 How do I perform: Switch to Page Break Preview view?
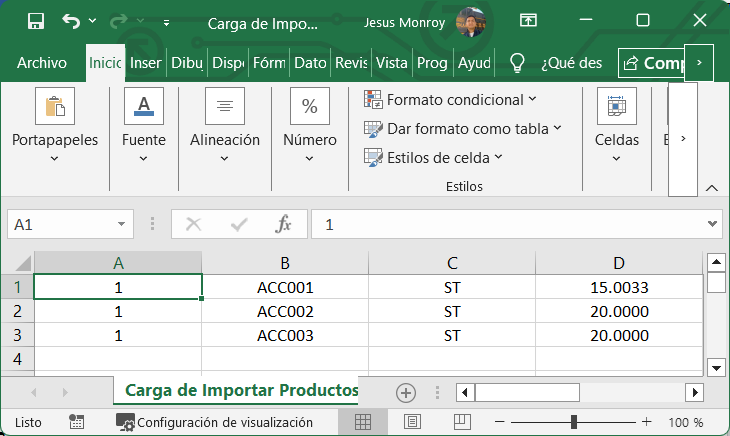pyautogui.click(x=461, y=422)
